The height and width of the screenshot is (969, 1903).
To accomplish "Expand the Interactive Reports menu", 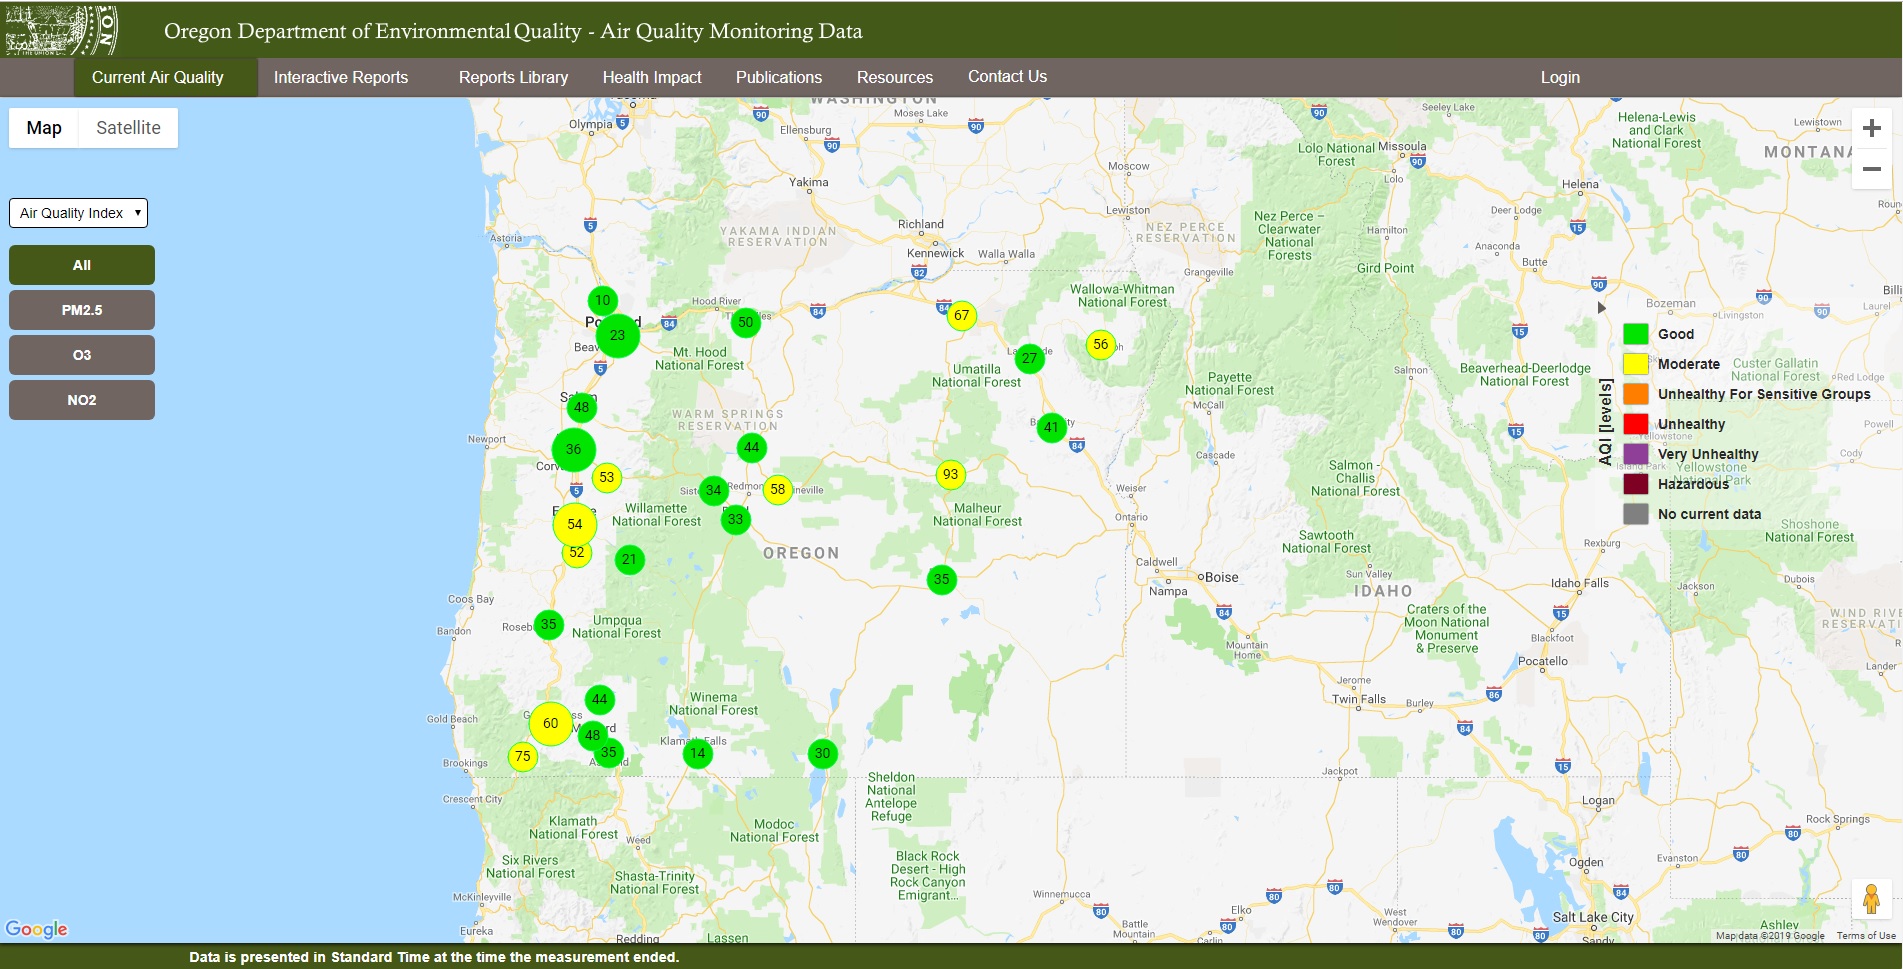I will [341, 77].
